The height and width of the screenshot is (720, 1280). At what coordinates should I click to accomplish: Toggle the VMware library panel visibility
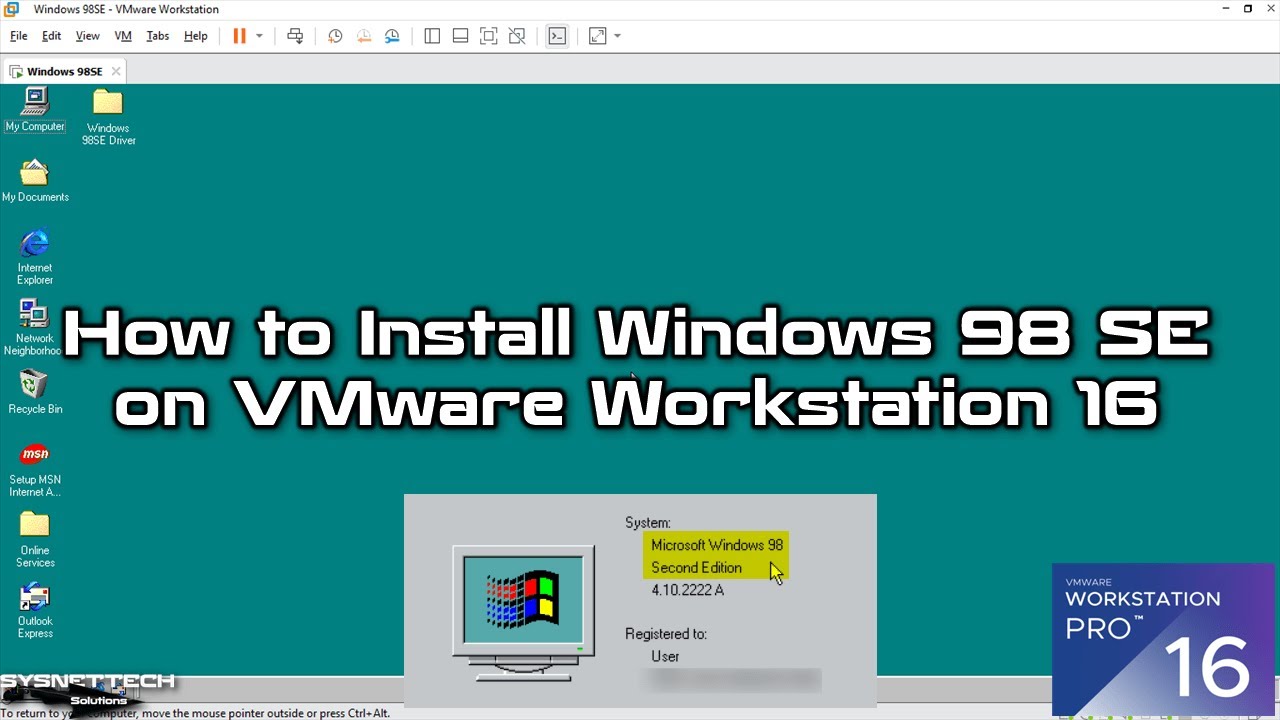[431, 35]
